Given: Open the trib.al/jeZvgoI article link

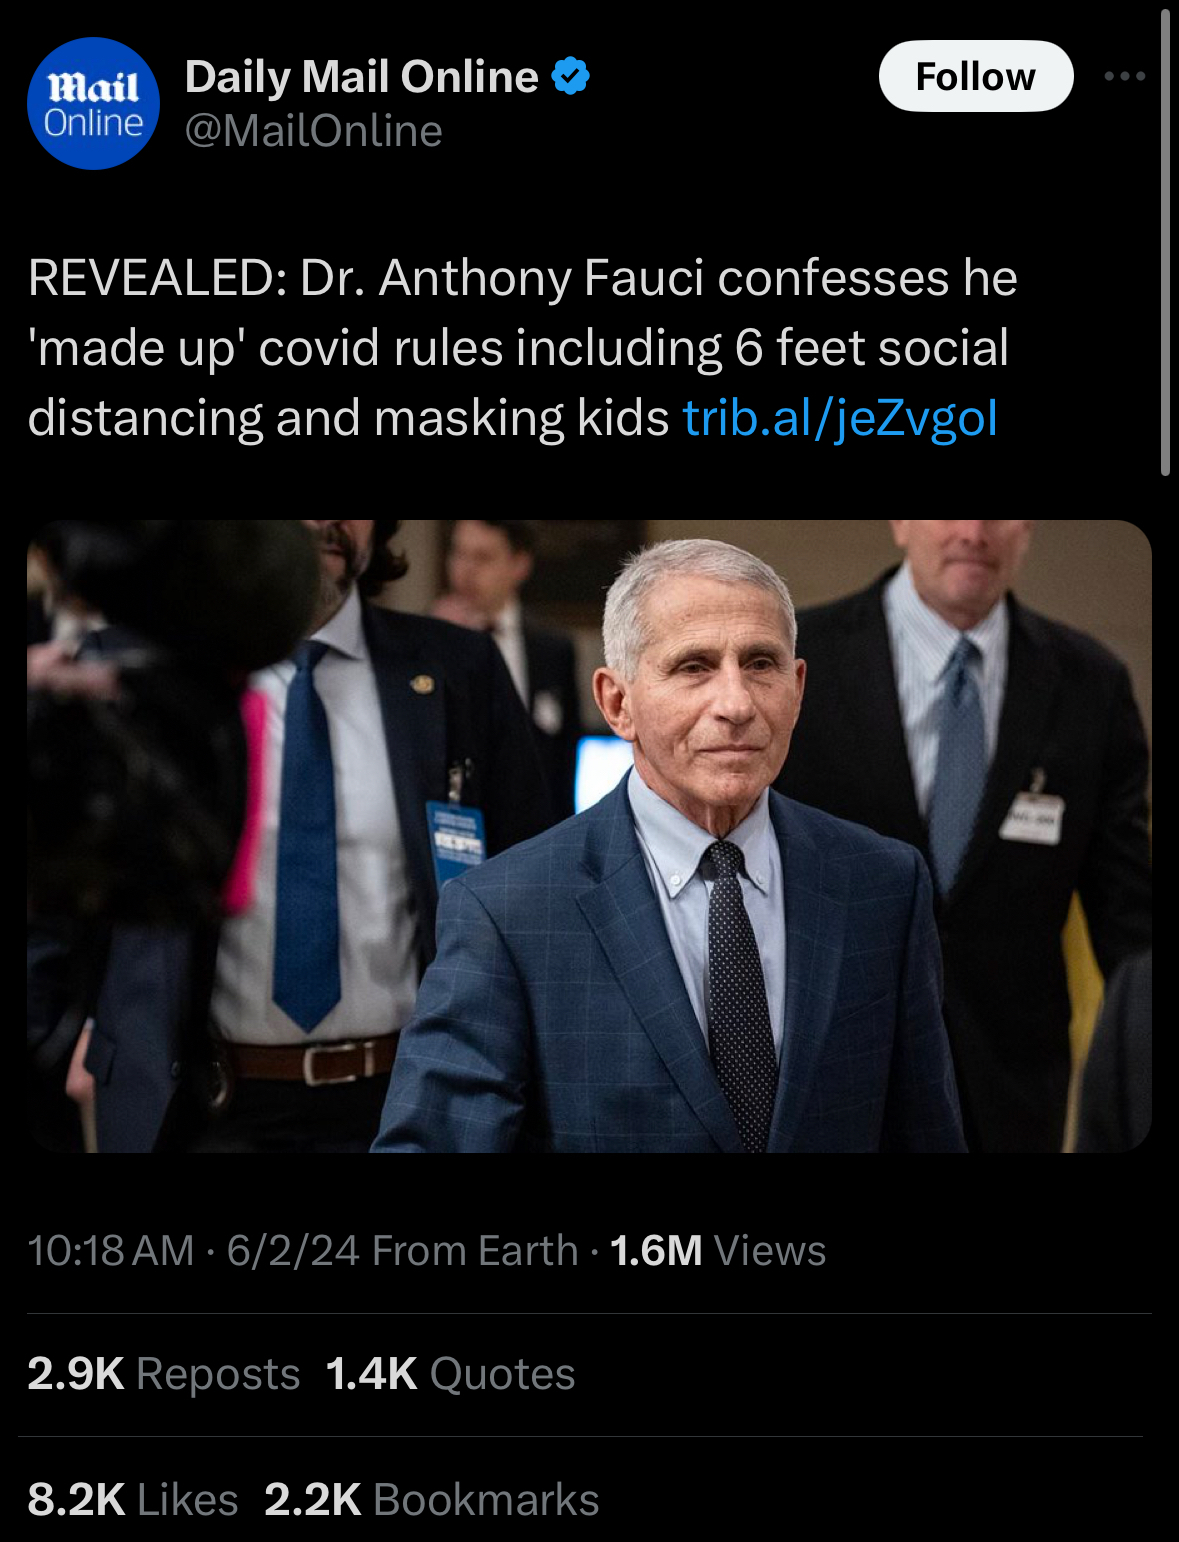Looking at the screenshot, I should [x=840, y=418].
